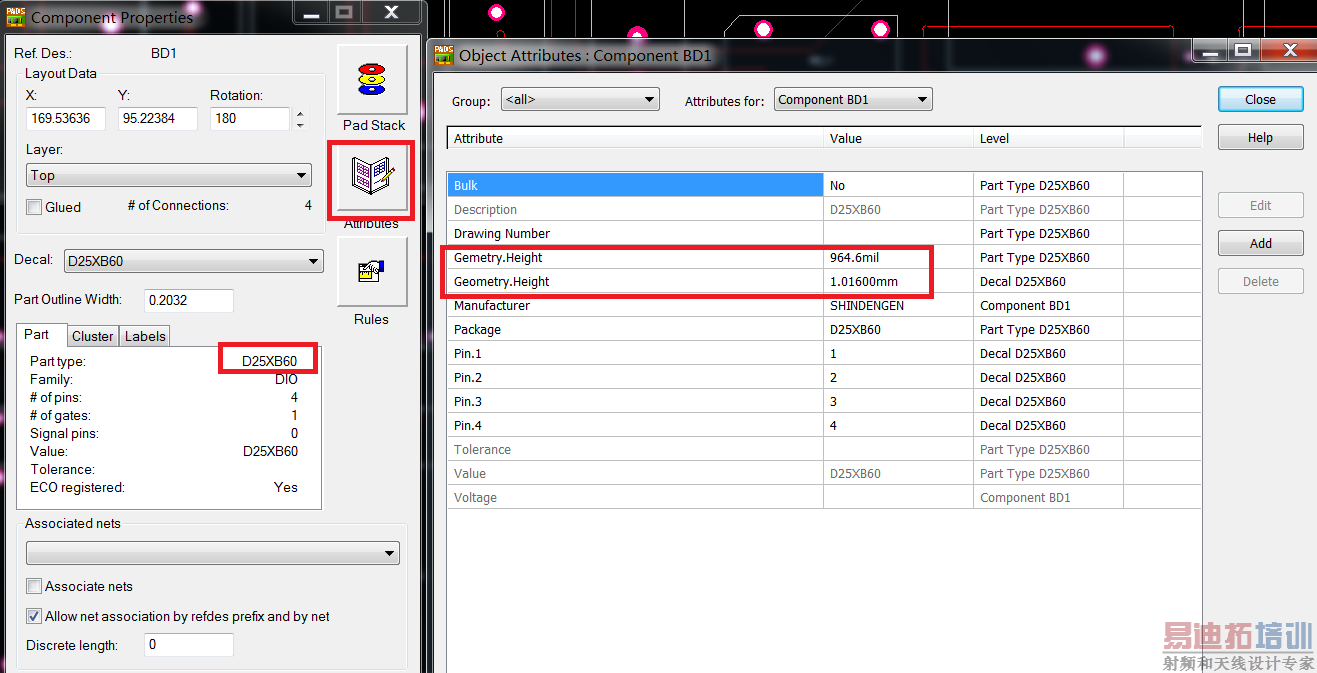Enable the Associate nets checkbox
The height and width of the screenshot is (673, 1317).
click(x=34, y=586)
